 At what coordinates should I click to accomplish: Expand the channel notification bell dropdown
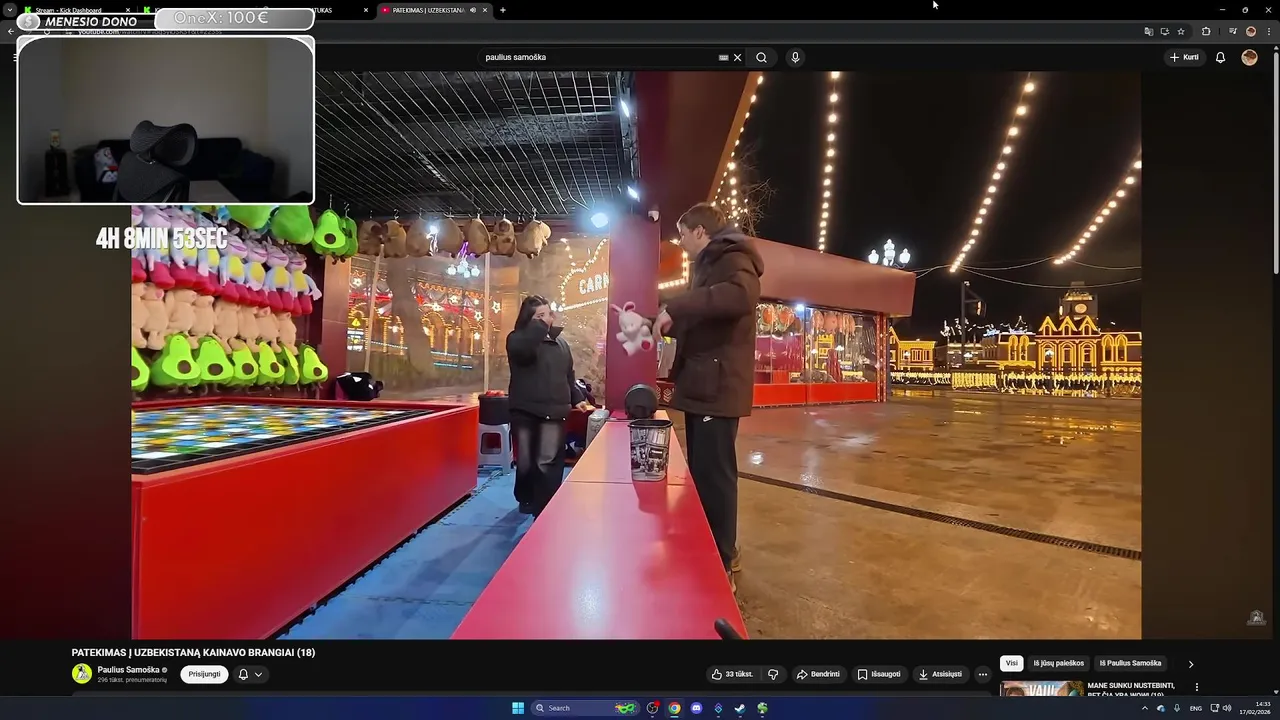250,674
